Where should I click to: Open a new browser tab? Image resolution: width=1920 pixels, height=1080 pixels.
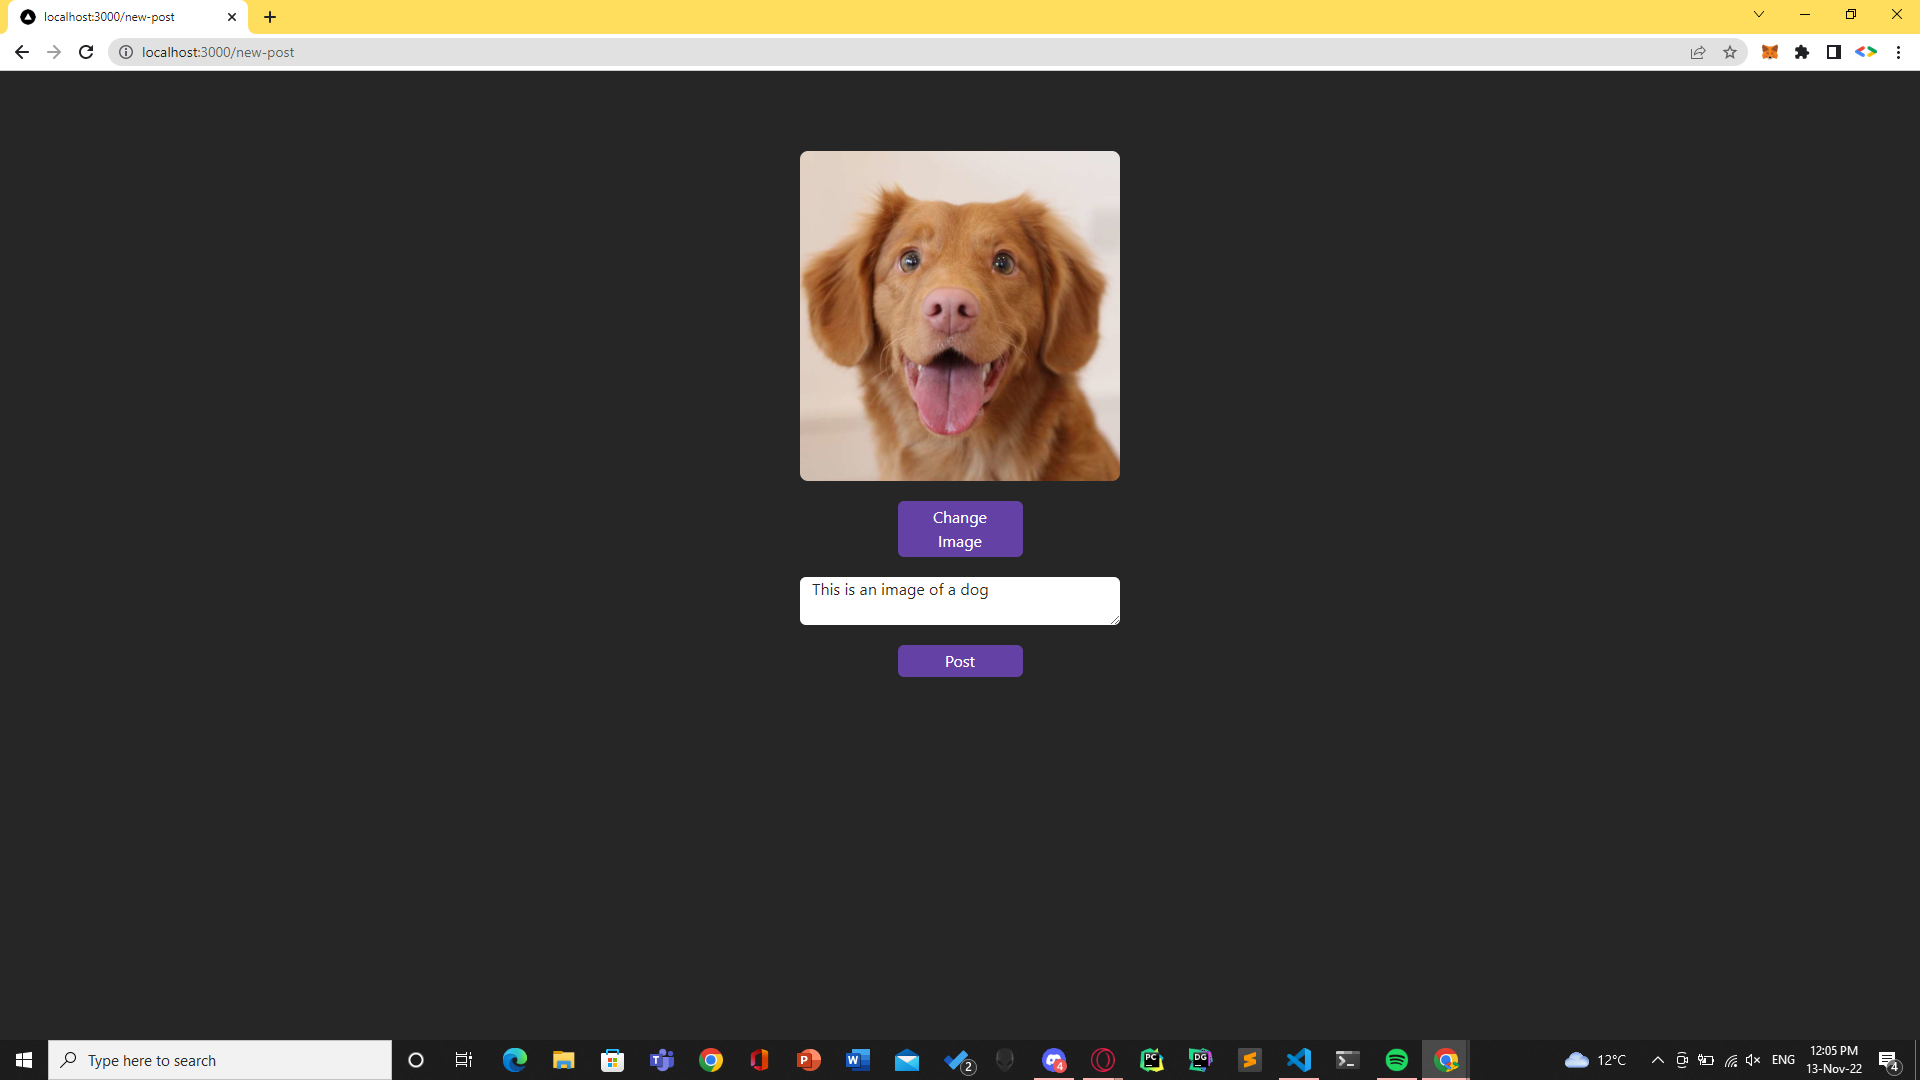click(x=270, y=17)
